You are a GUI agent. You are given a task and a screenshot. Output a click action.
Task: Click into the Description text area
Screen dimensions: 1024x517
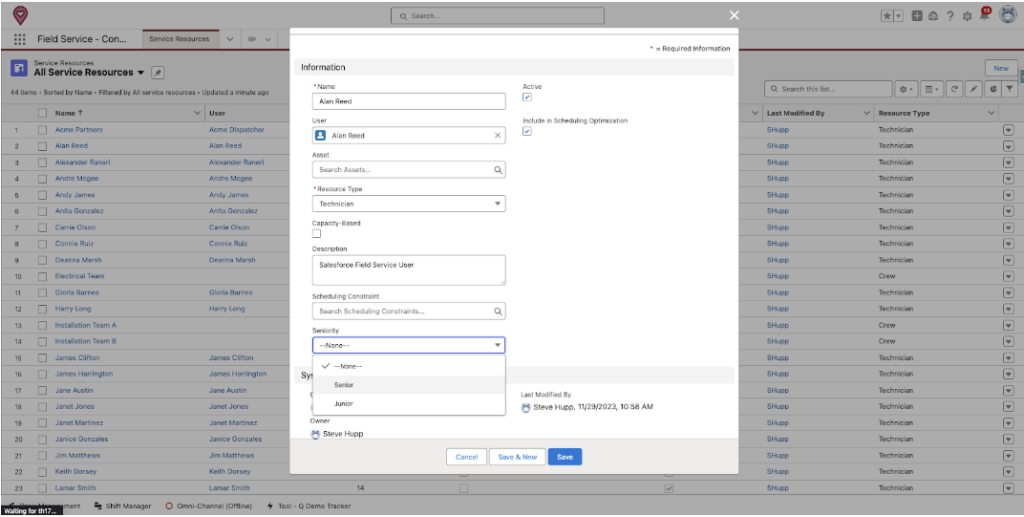tap(409, 270)
